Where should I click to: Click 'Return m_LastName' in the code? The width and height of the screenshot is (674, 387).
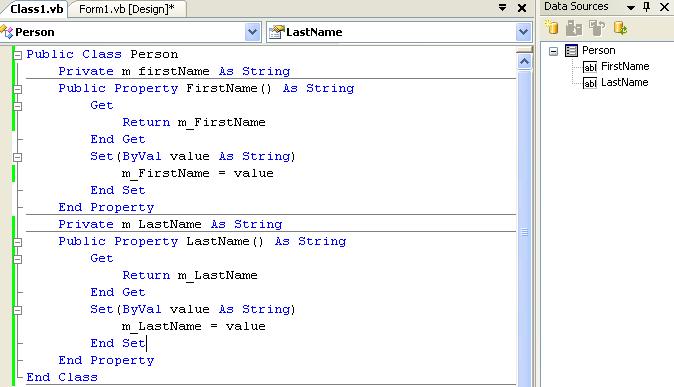190,275
